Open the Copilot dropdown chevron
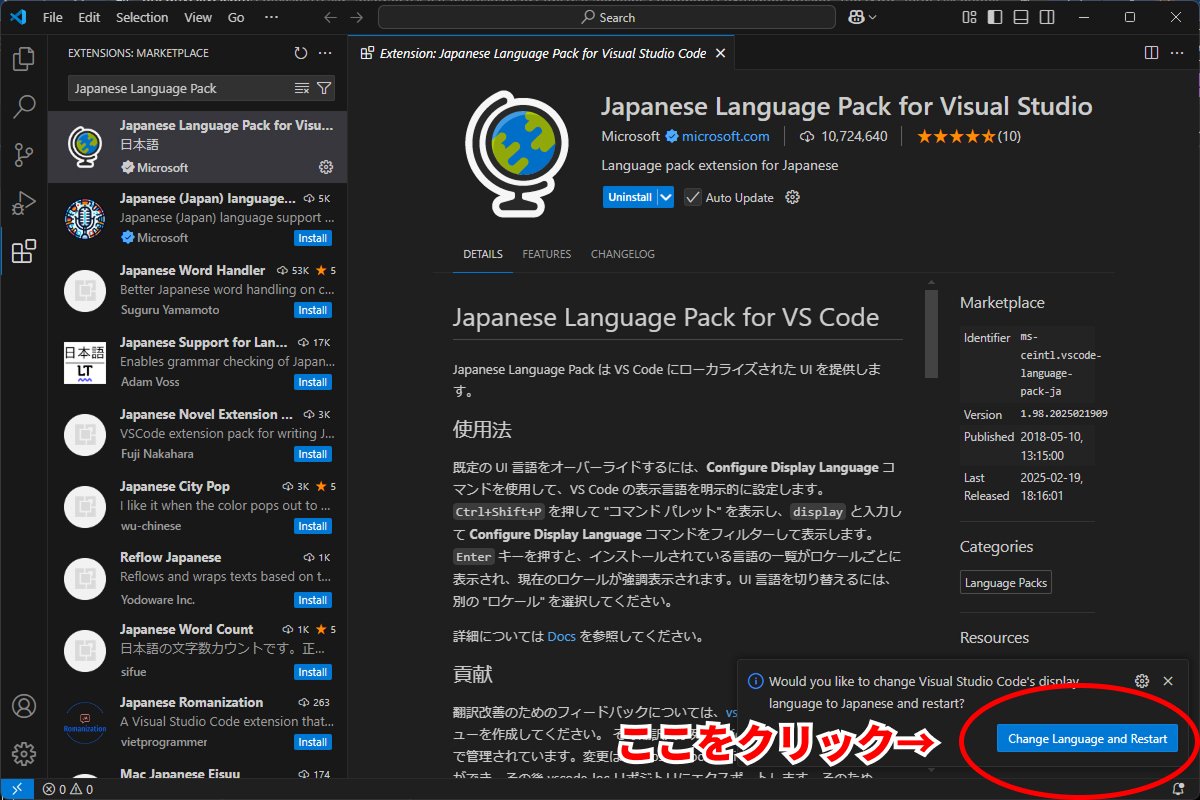Screen dimensions: 1200x800 click(873, 17)
